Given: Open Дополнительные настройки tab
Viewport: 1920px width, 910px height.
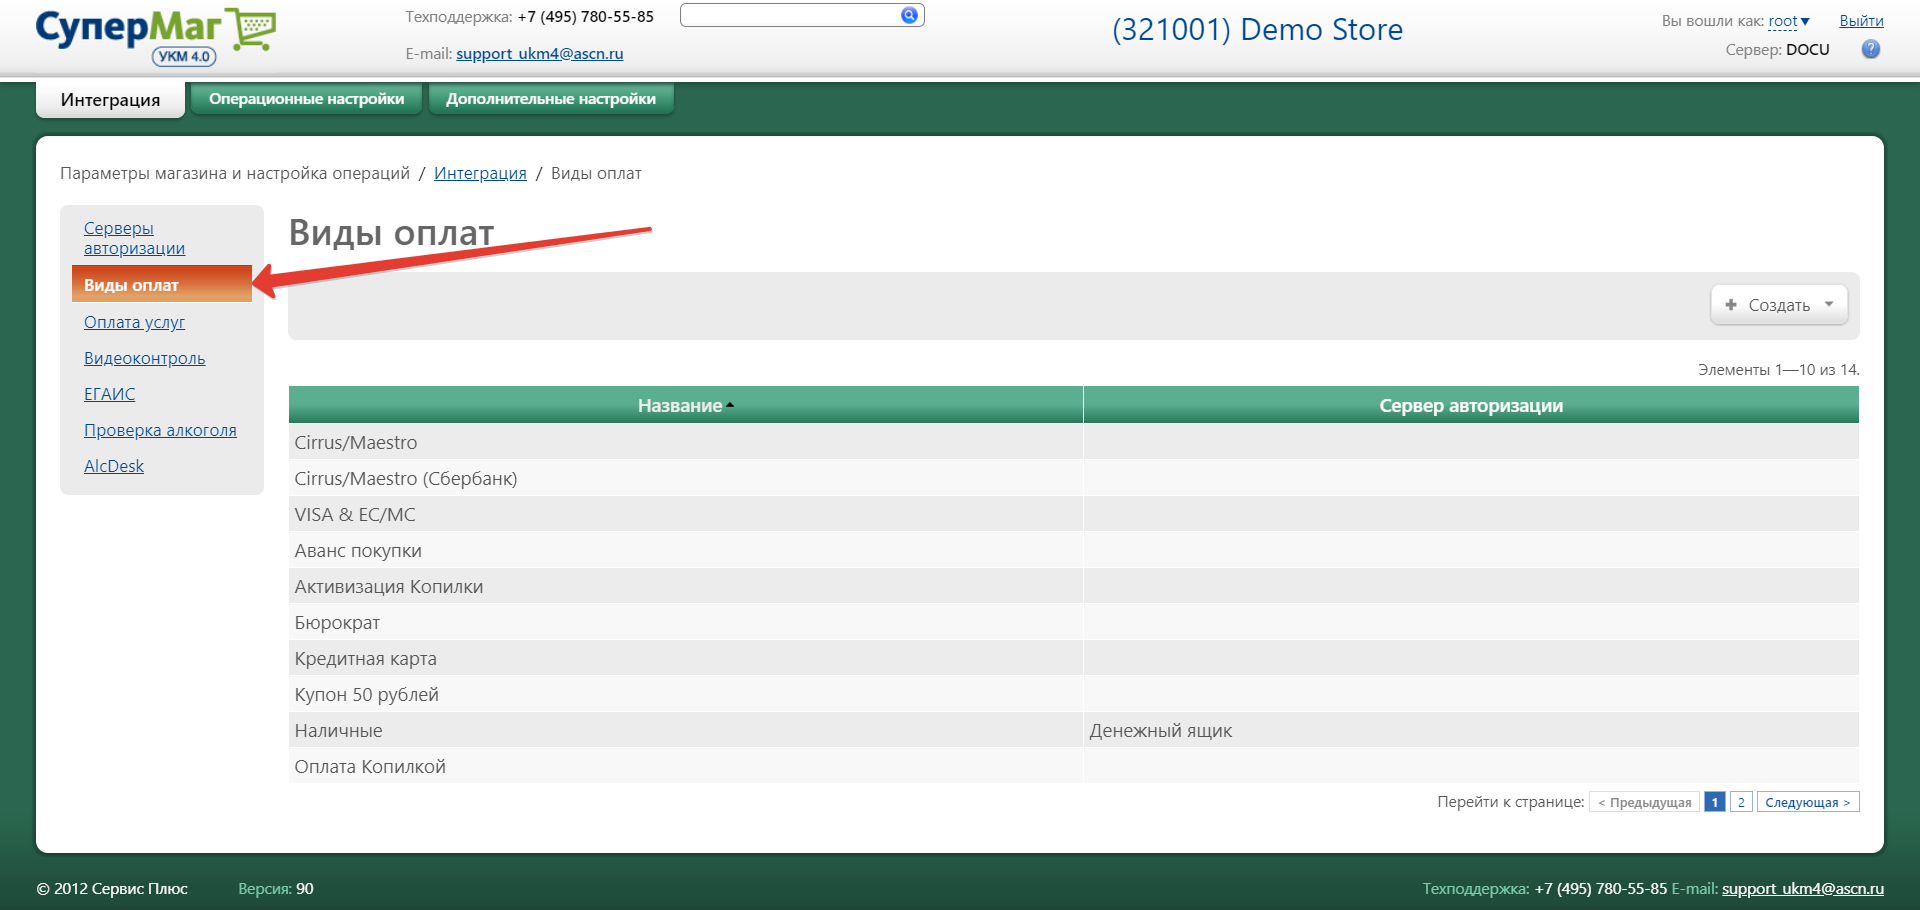Looking at the screenshot, I should (550, 99).
